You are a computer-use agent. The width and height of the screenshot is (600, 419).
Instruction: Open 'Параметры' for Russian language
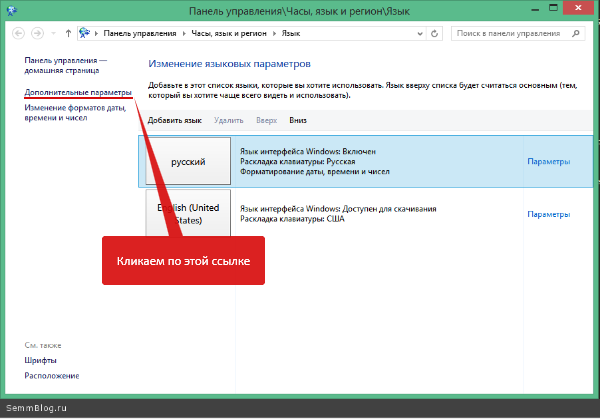click(x=548, y=161)
